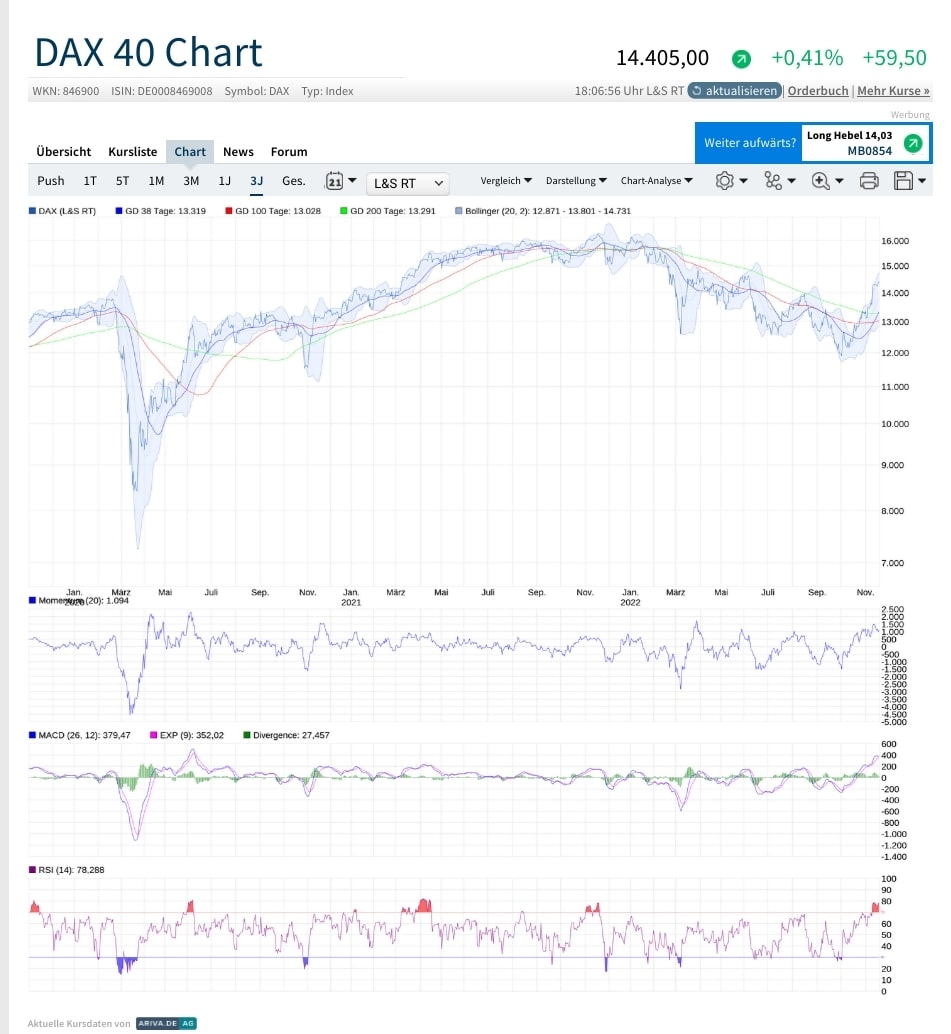Open the calendar date picker icon
Image resolution: width=951 pixels, height=1034 pixels.
point(334,181)
